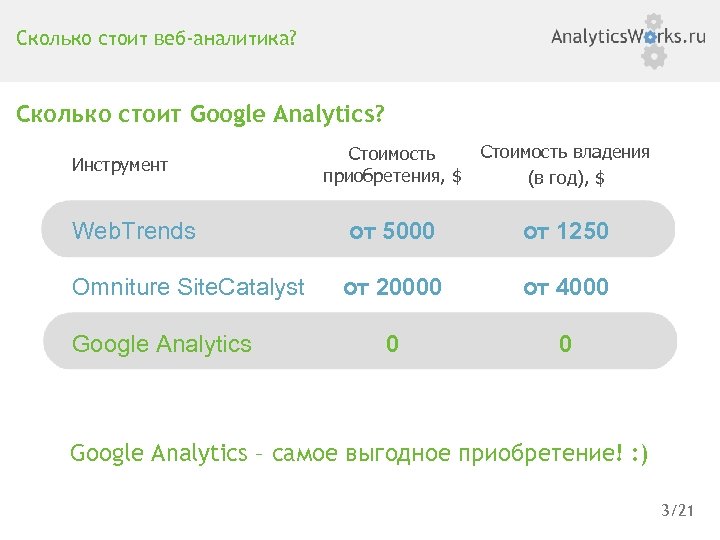Image resolution: width=720 pixels, height=540 pixels.
Task: Click the 'от 5000' WebTrends acquisition cost
Action: coord(392,231)
